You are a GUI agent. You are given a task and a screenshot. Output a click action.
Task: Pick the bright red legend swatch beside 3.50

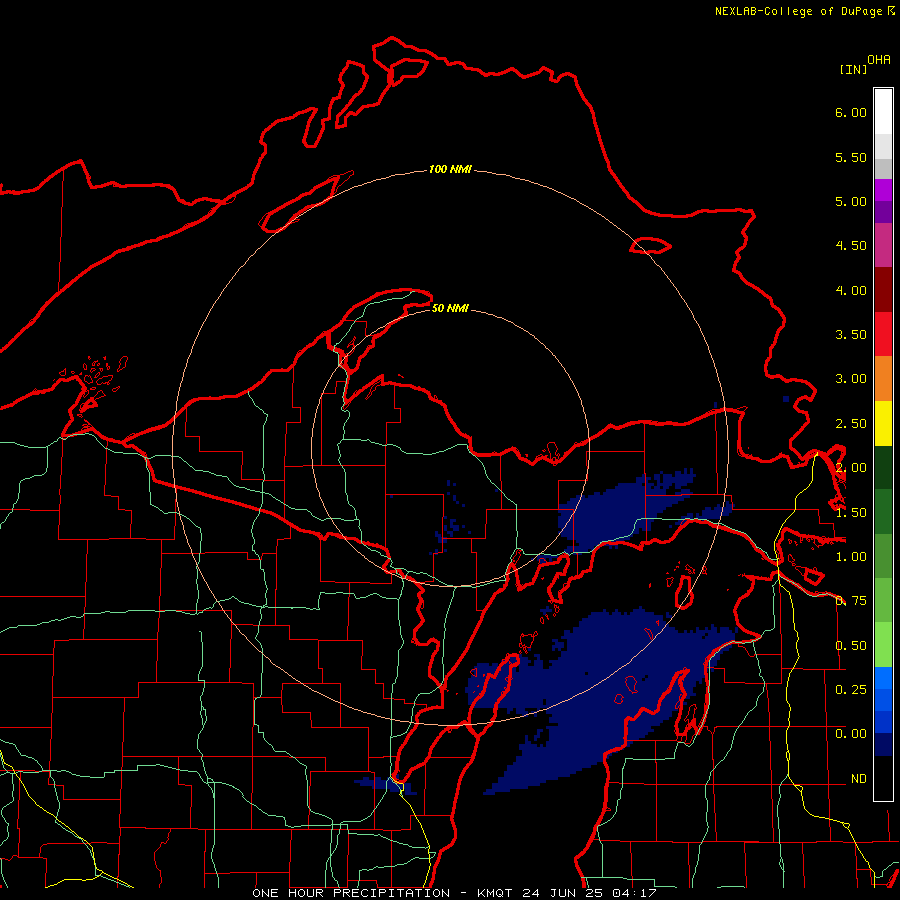coord(883,334)
